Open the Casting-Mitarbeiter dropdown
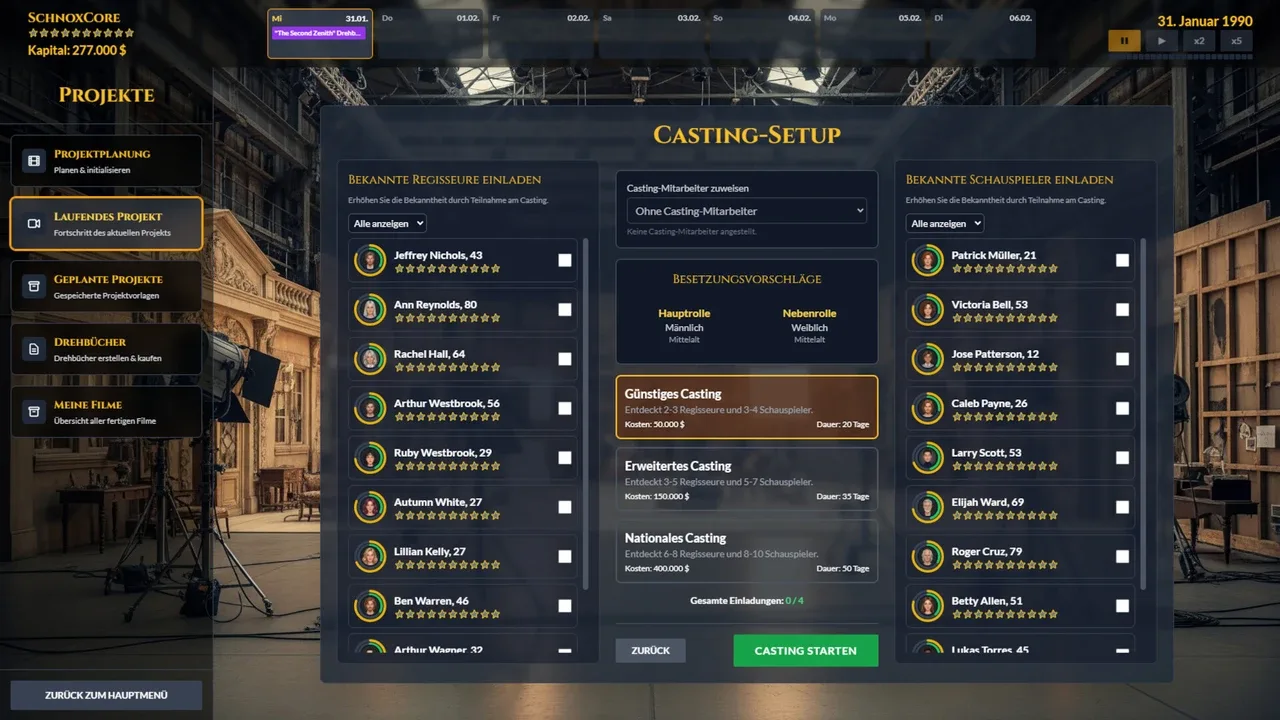 [746, 211]
